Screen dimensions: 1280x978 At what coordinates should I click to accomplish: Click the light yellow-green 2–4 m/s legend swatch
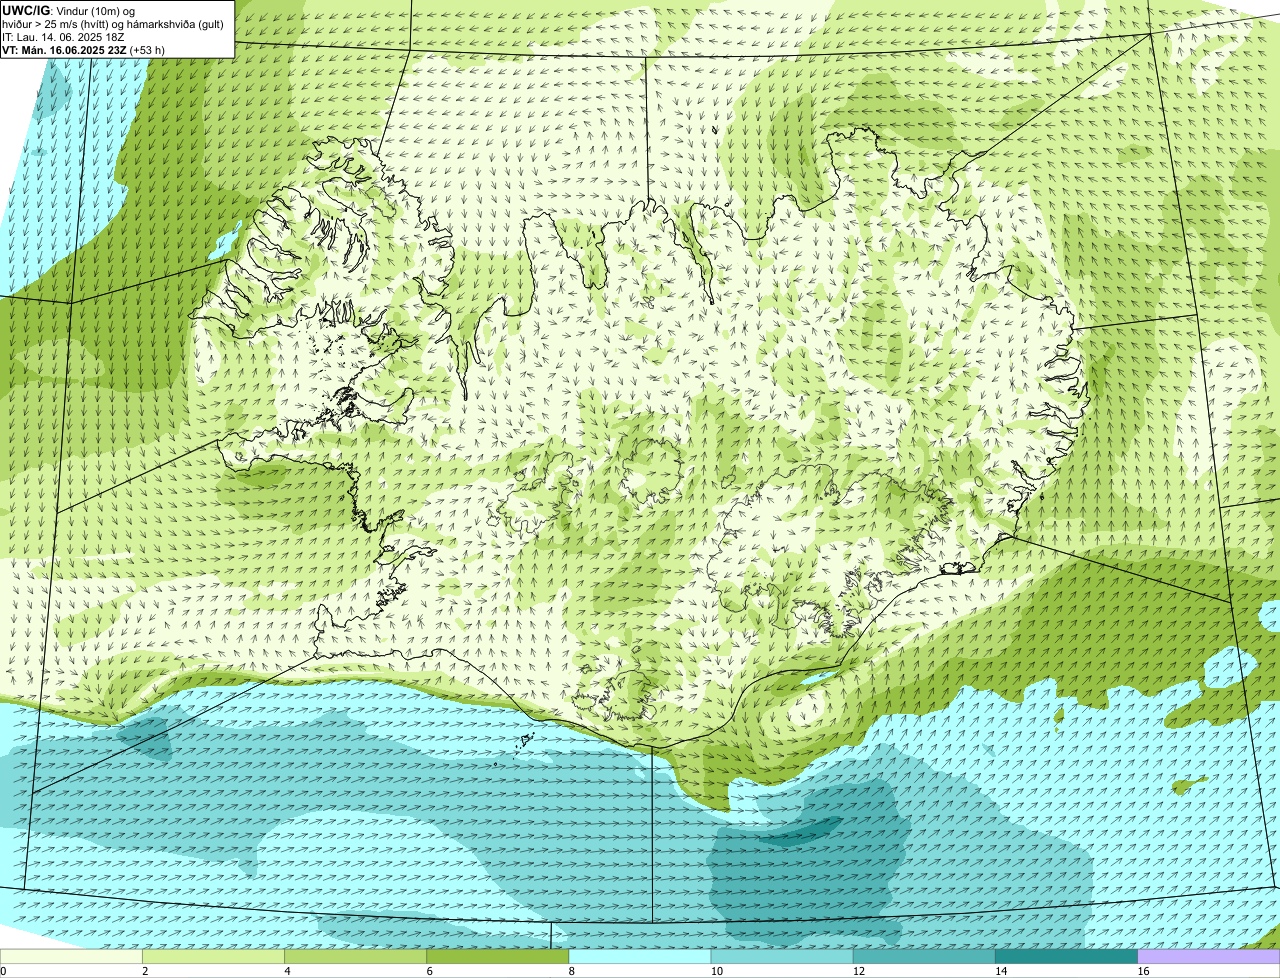tap(213, 956)
